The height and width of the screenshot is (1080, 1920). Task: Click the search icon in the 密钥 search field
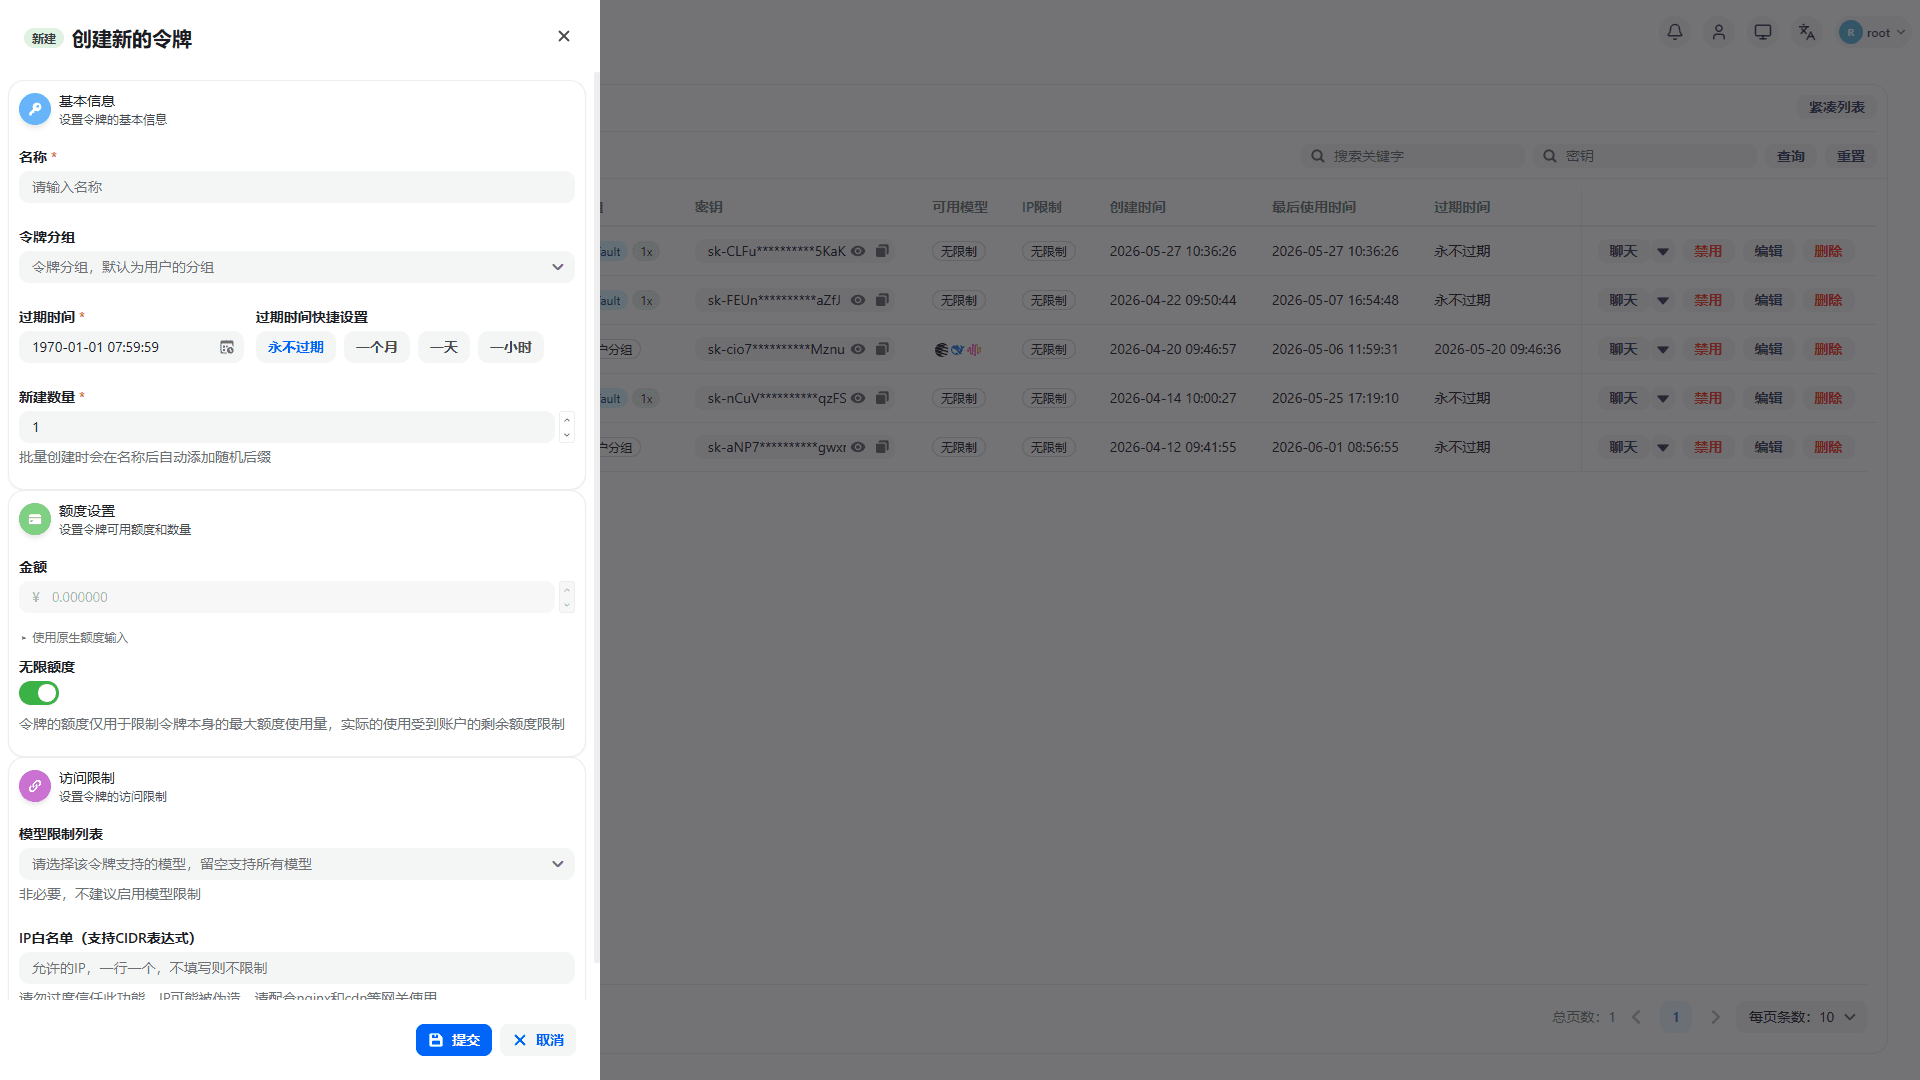1550,156
